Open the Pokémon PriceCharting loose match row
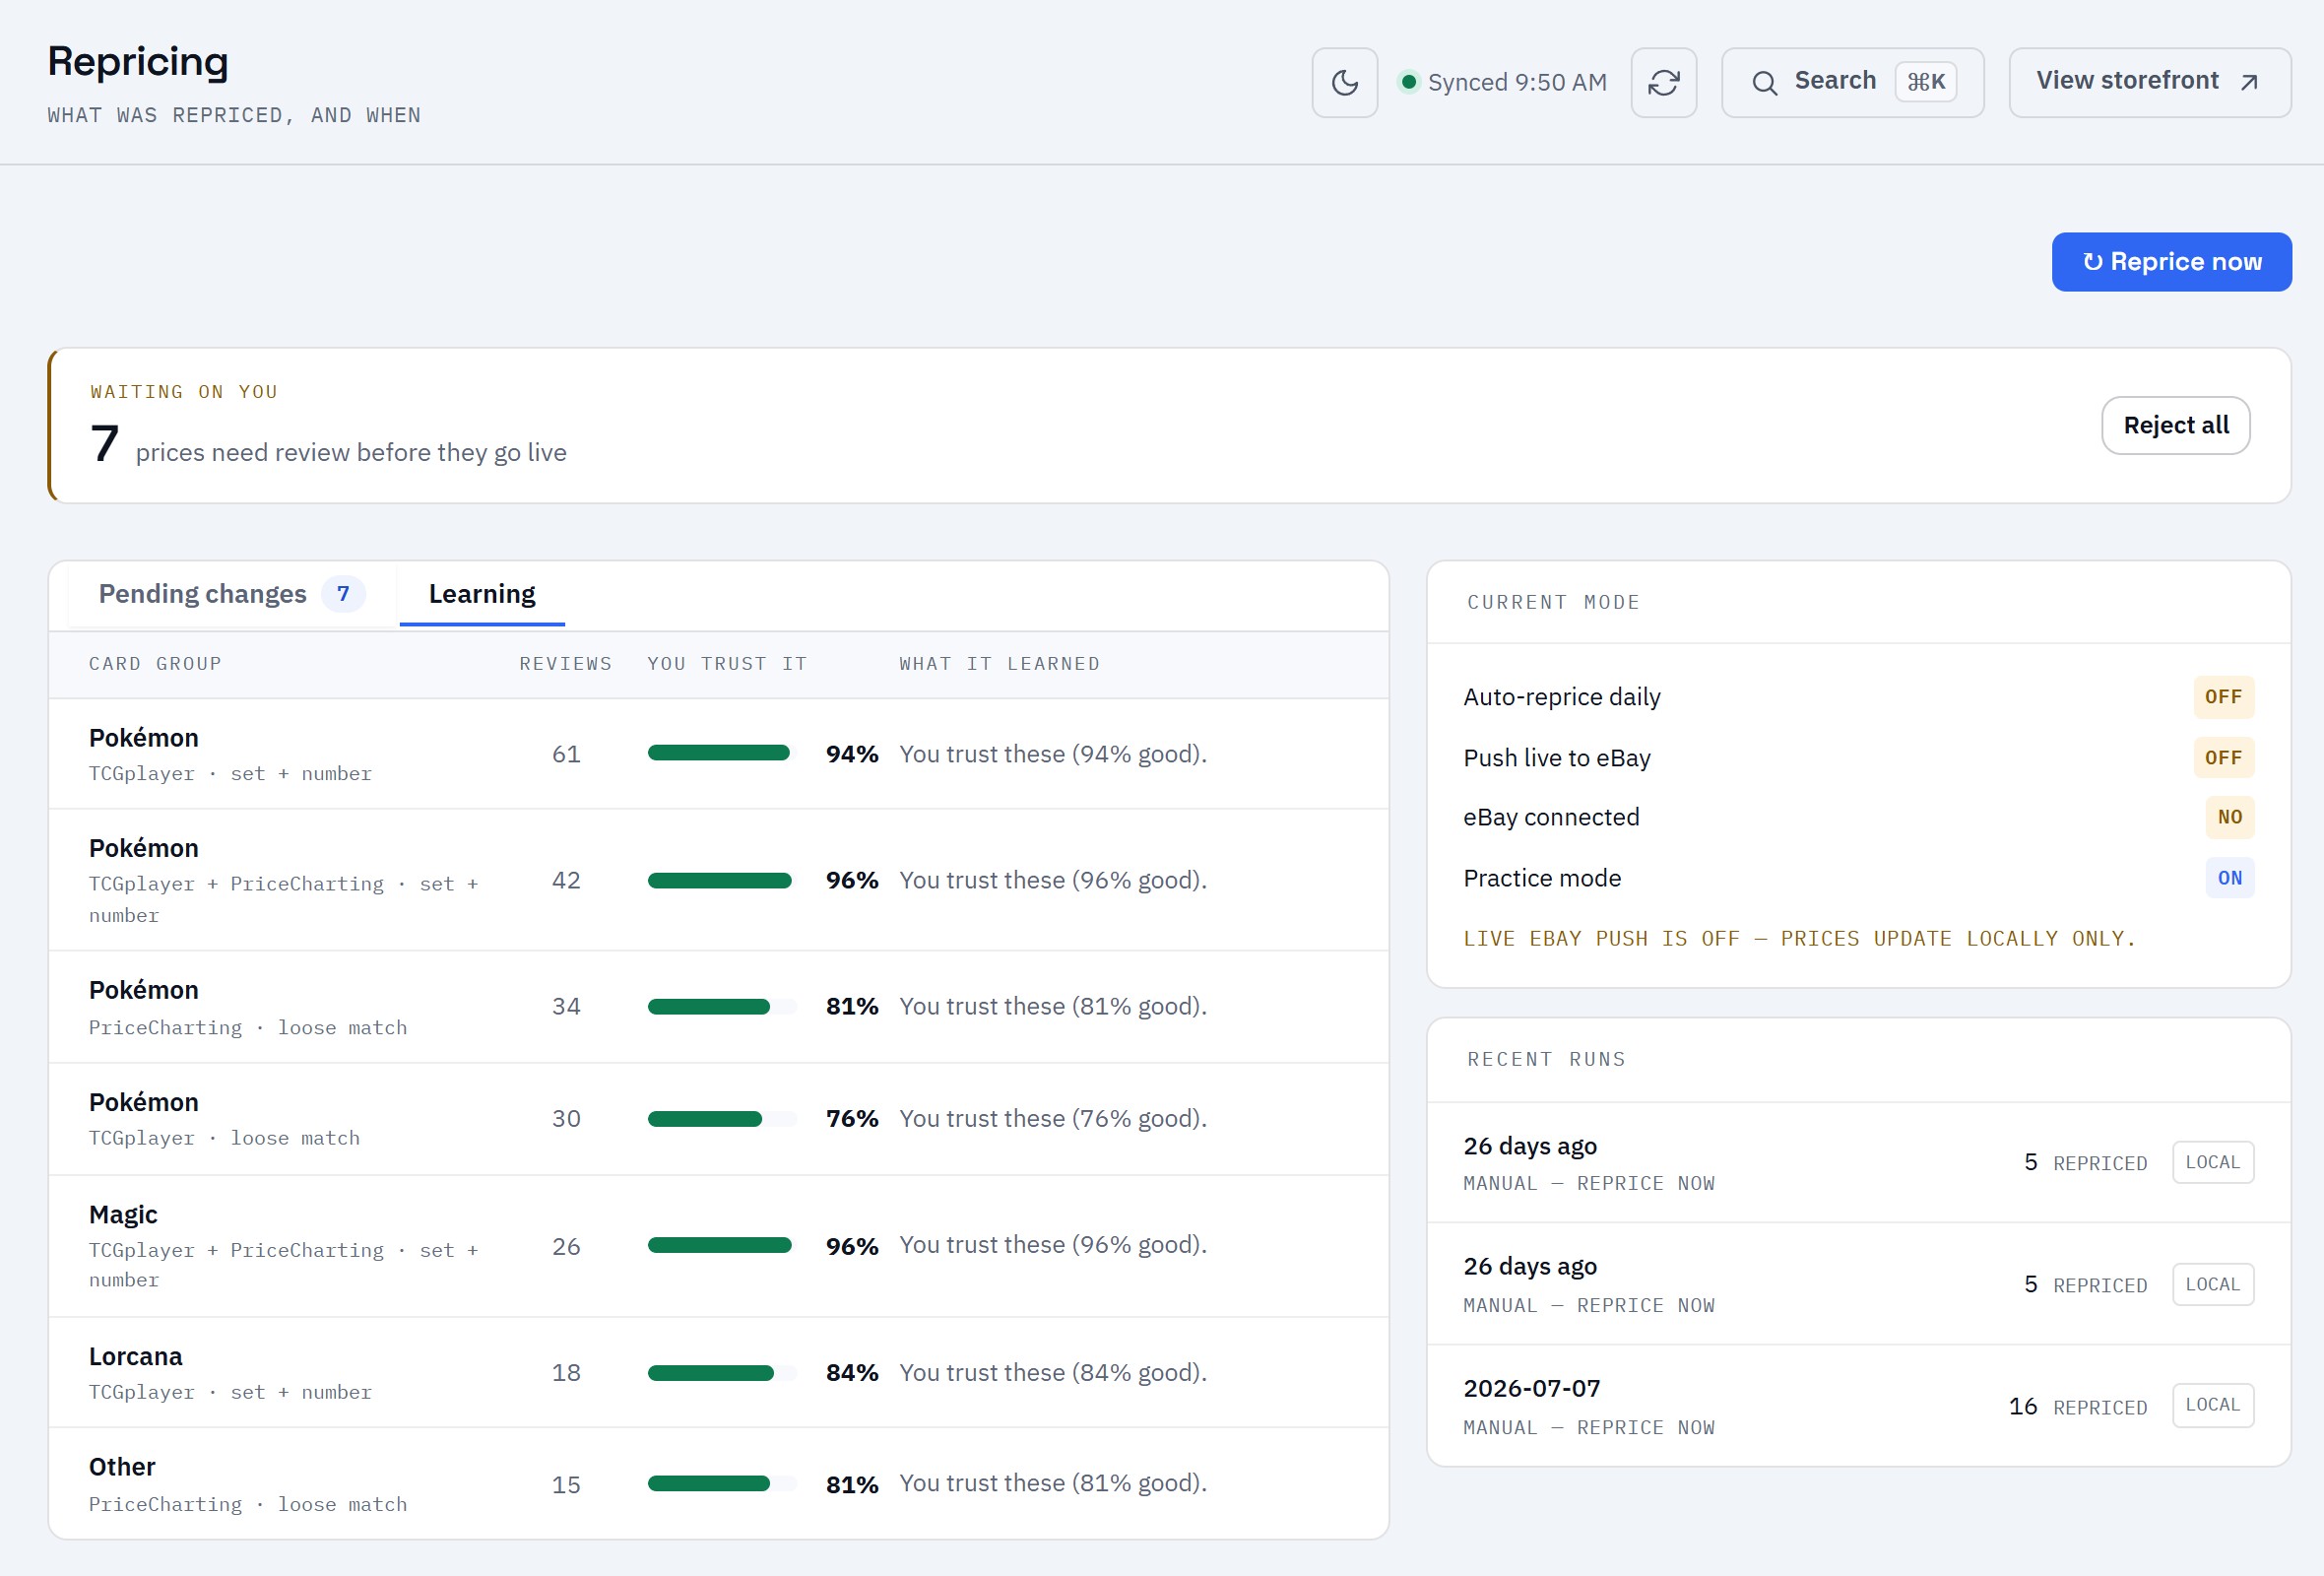 pos(718,1007)
